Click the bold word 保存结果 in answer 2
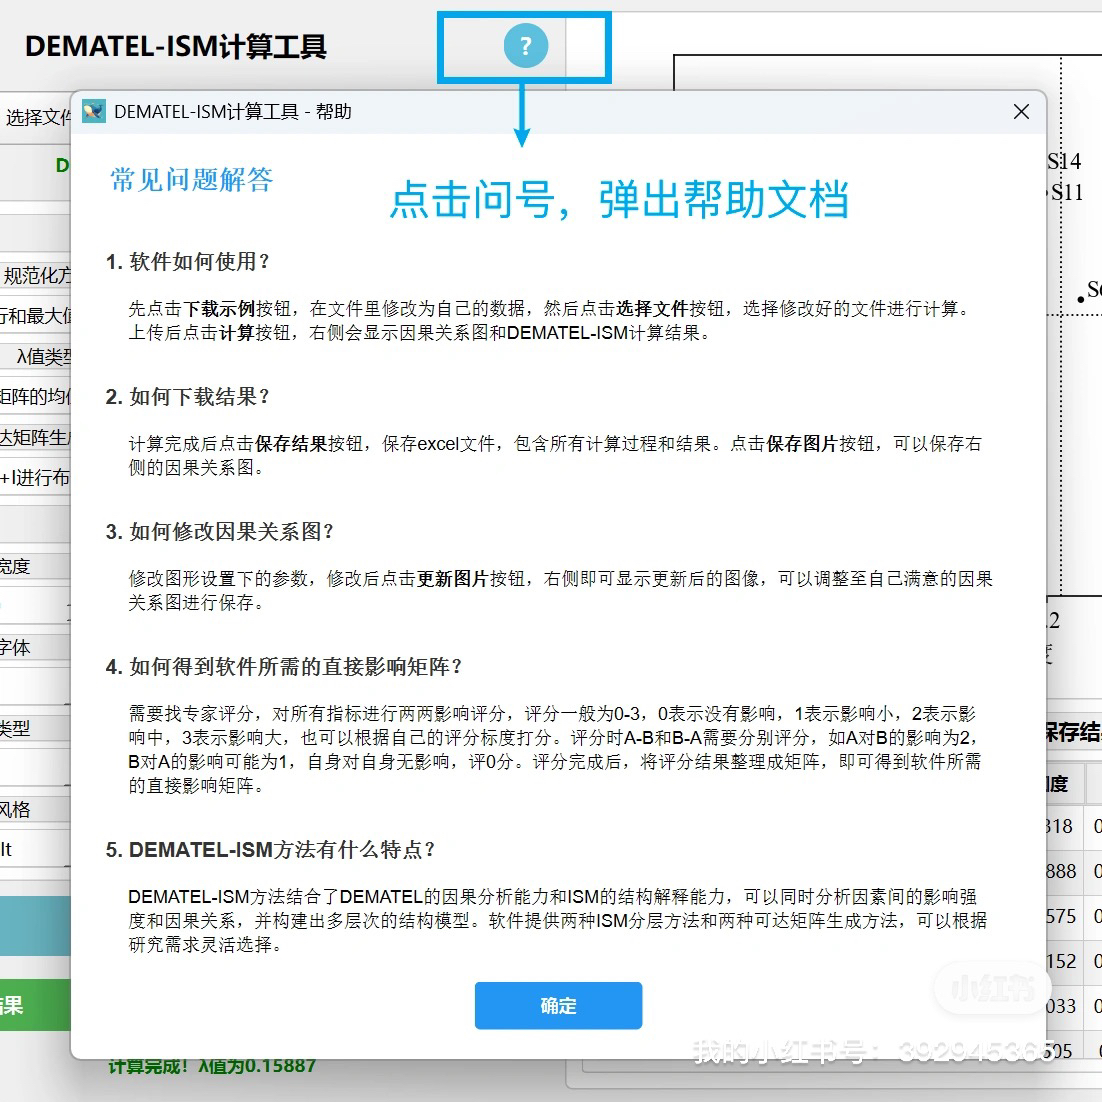The width and height of the screenshot is (1102, 1102). 291,443
